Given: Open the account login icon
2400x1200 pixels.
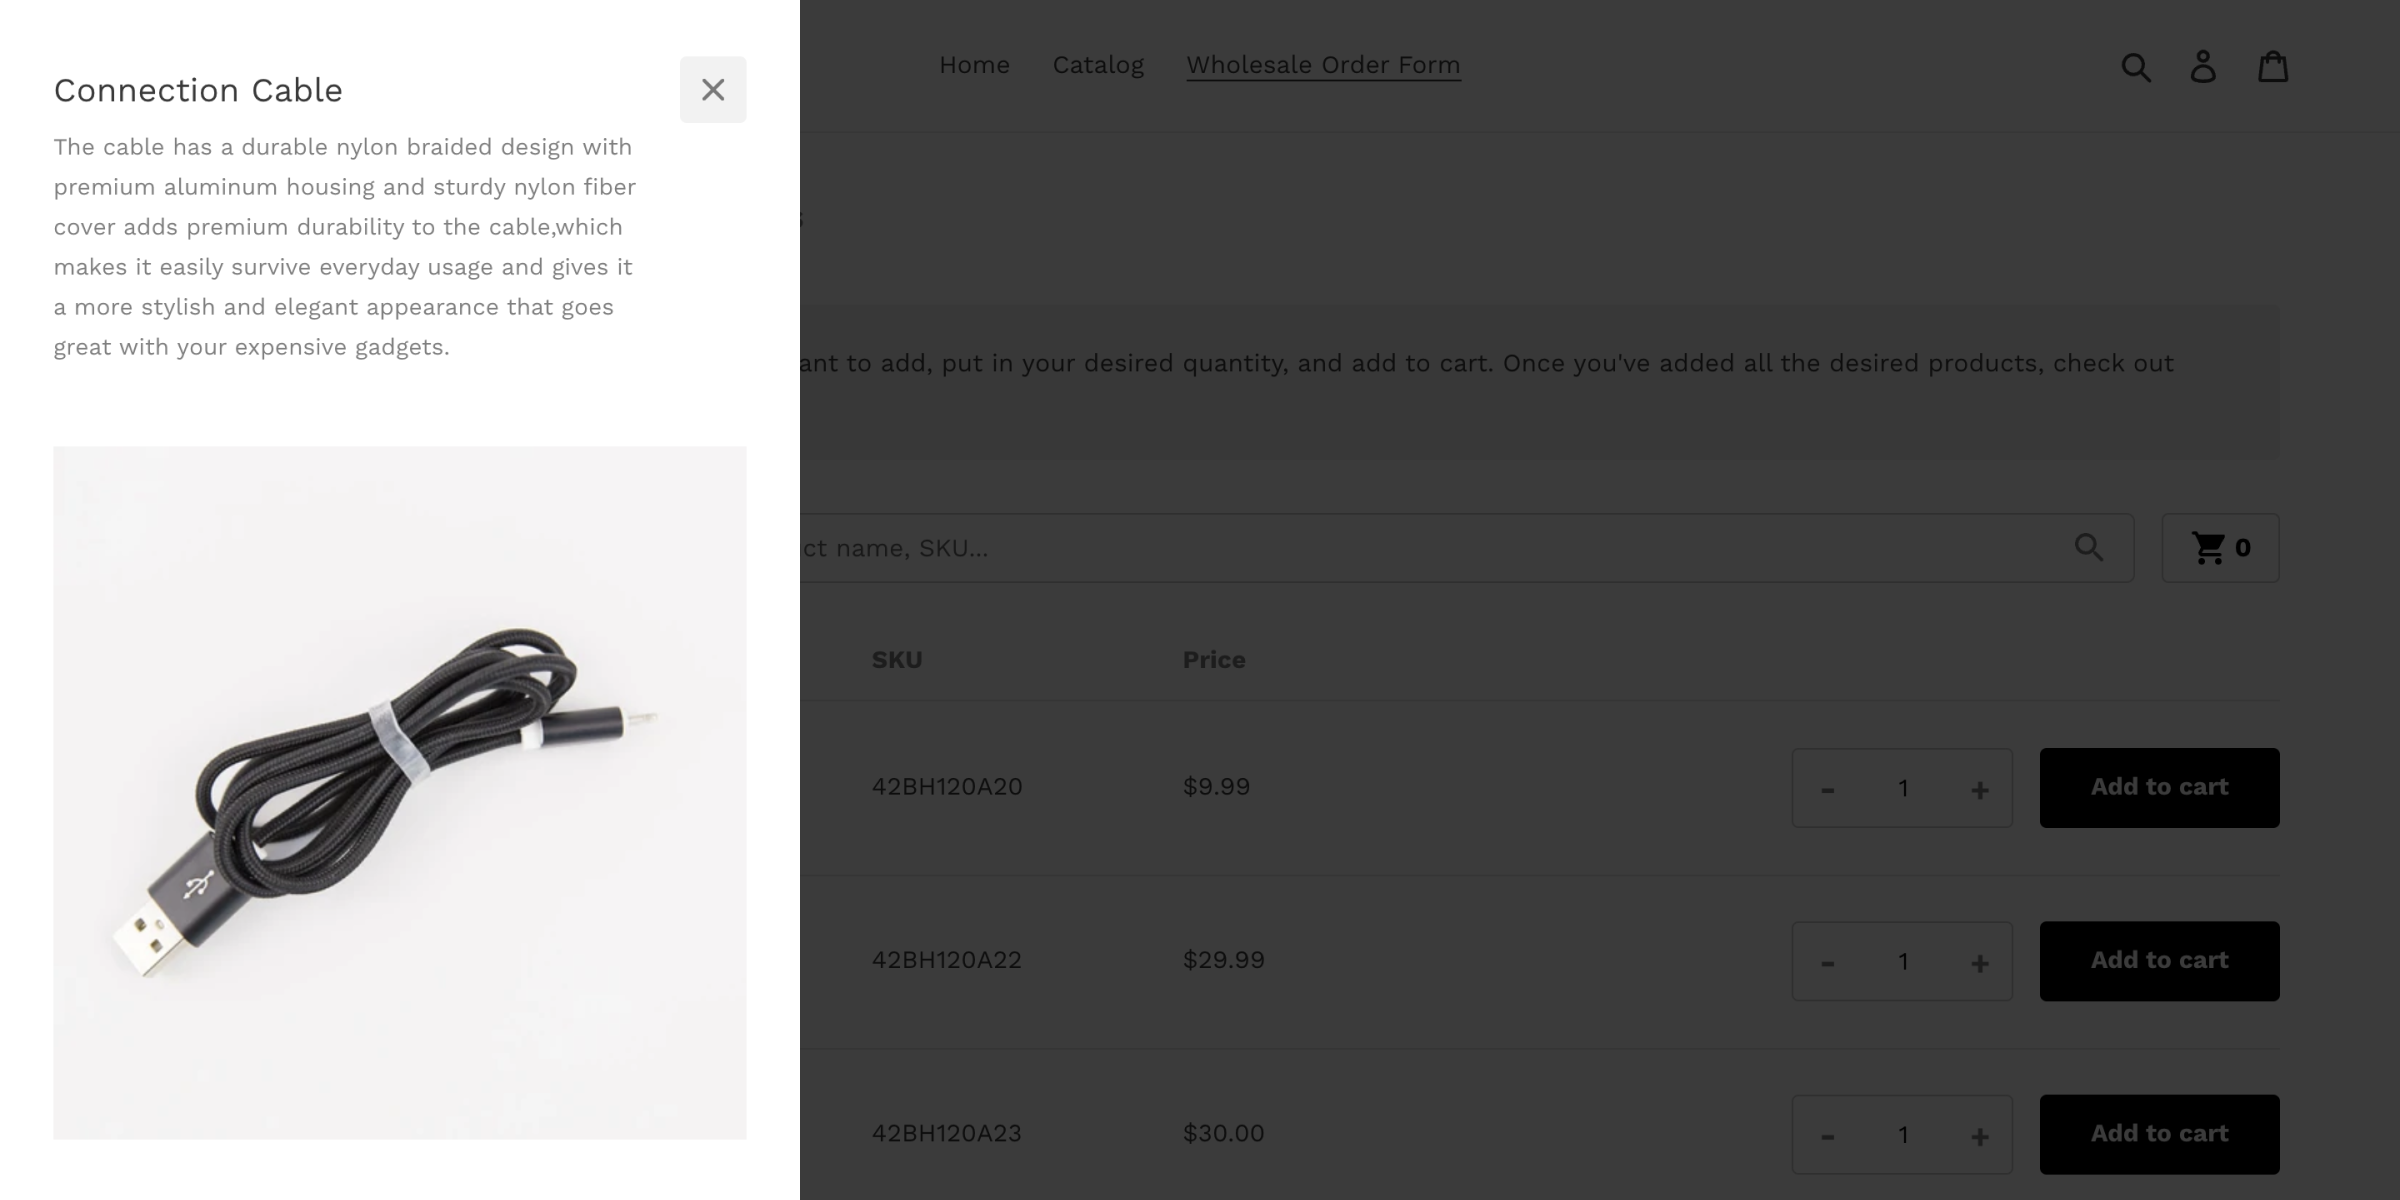Looking at the screenshot, I should pyautogui.click(x=2203, y=67).
